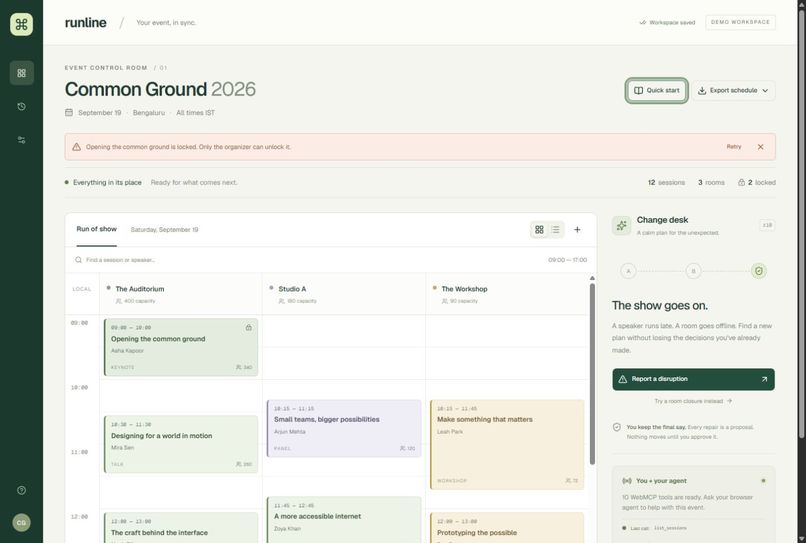The image size is (806, 543).
Task: Select step A in Change desk stepper
Action: [x=628, y=271]
